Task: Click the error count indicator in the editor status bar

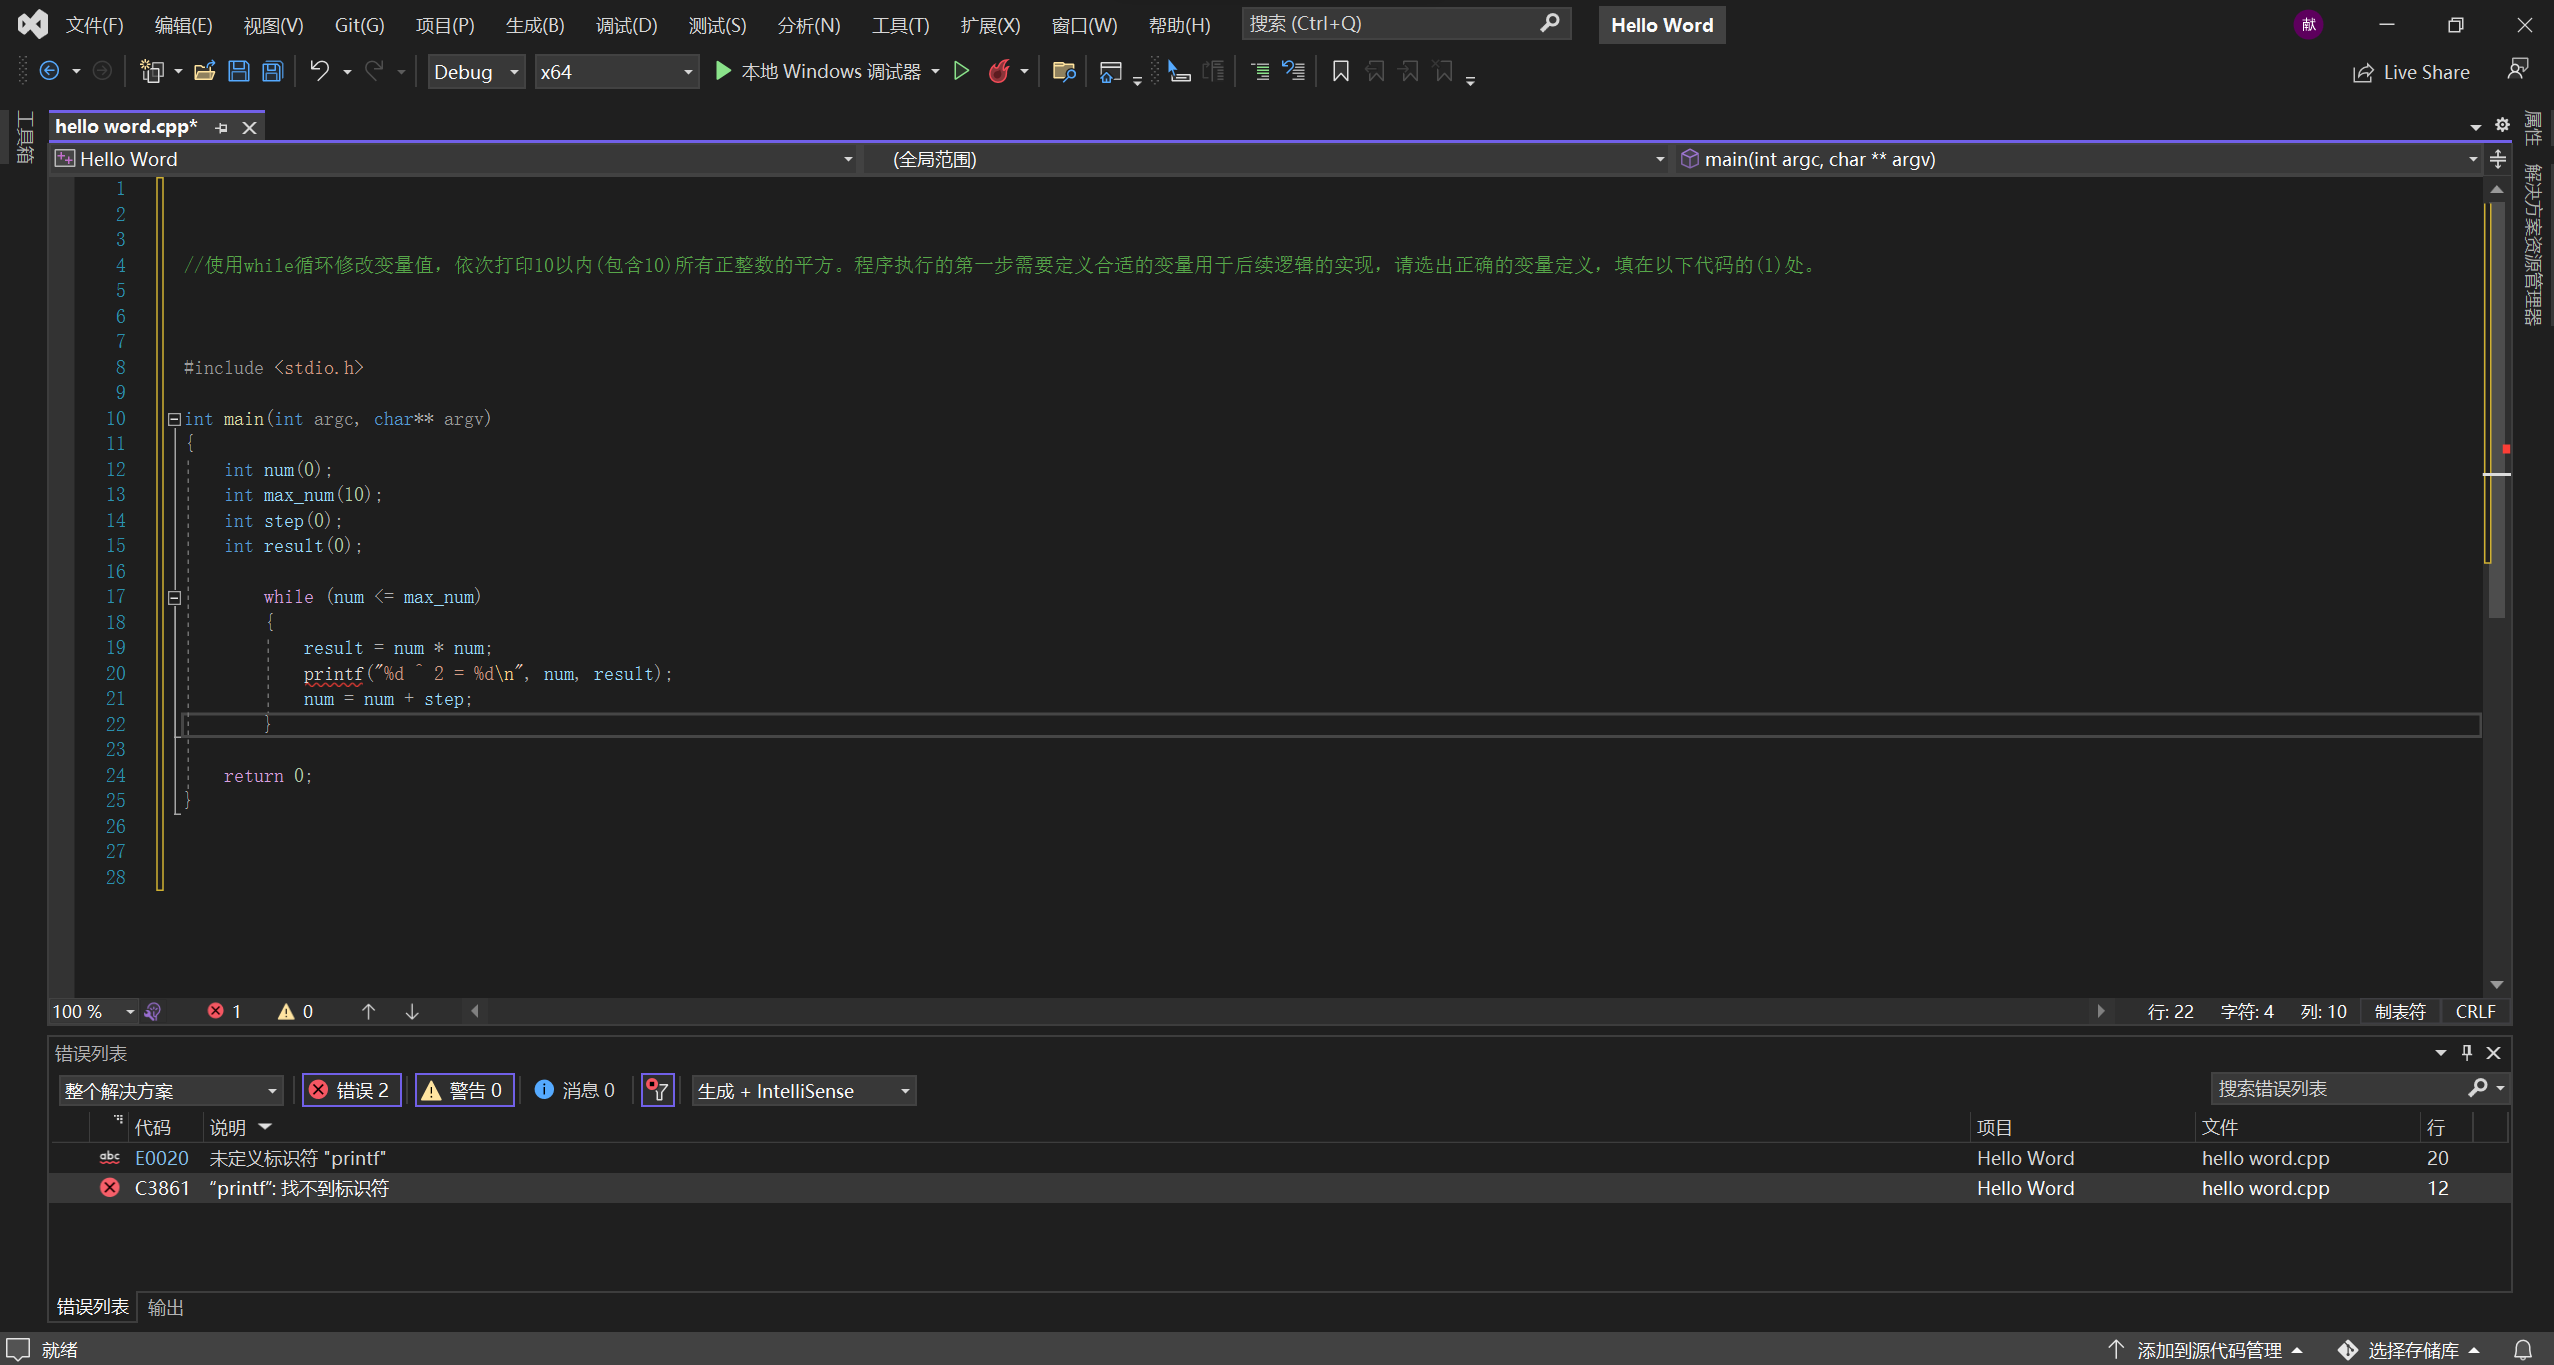Action: [x=224, y=1012]
